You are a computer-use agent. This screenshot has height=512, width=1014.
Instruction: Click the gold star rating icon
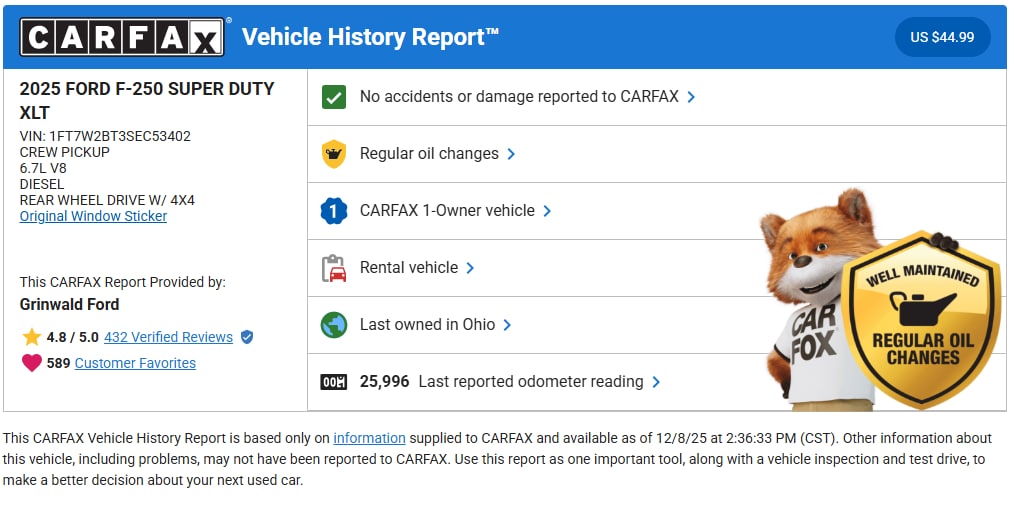click(32, 337)
